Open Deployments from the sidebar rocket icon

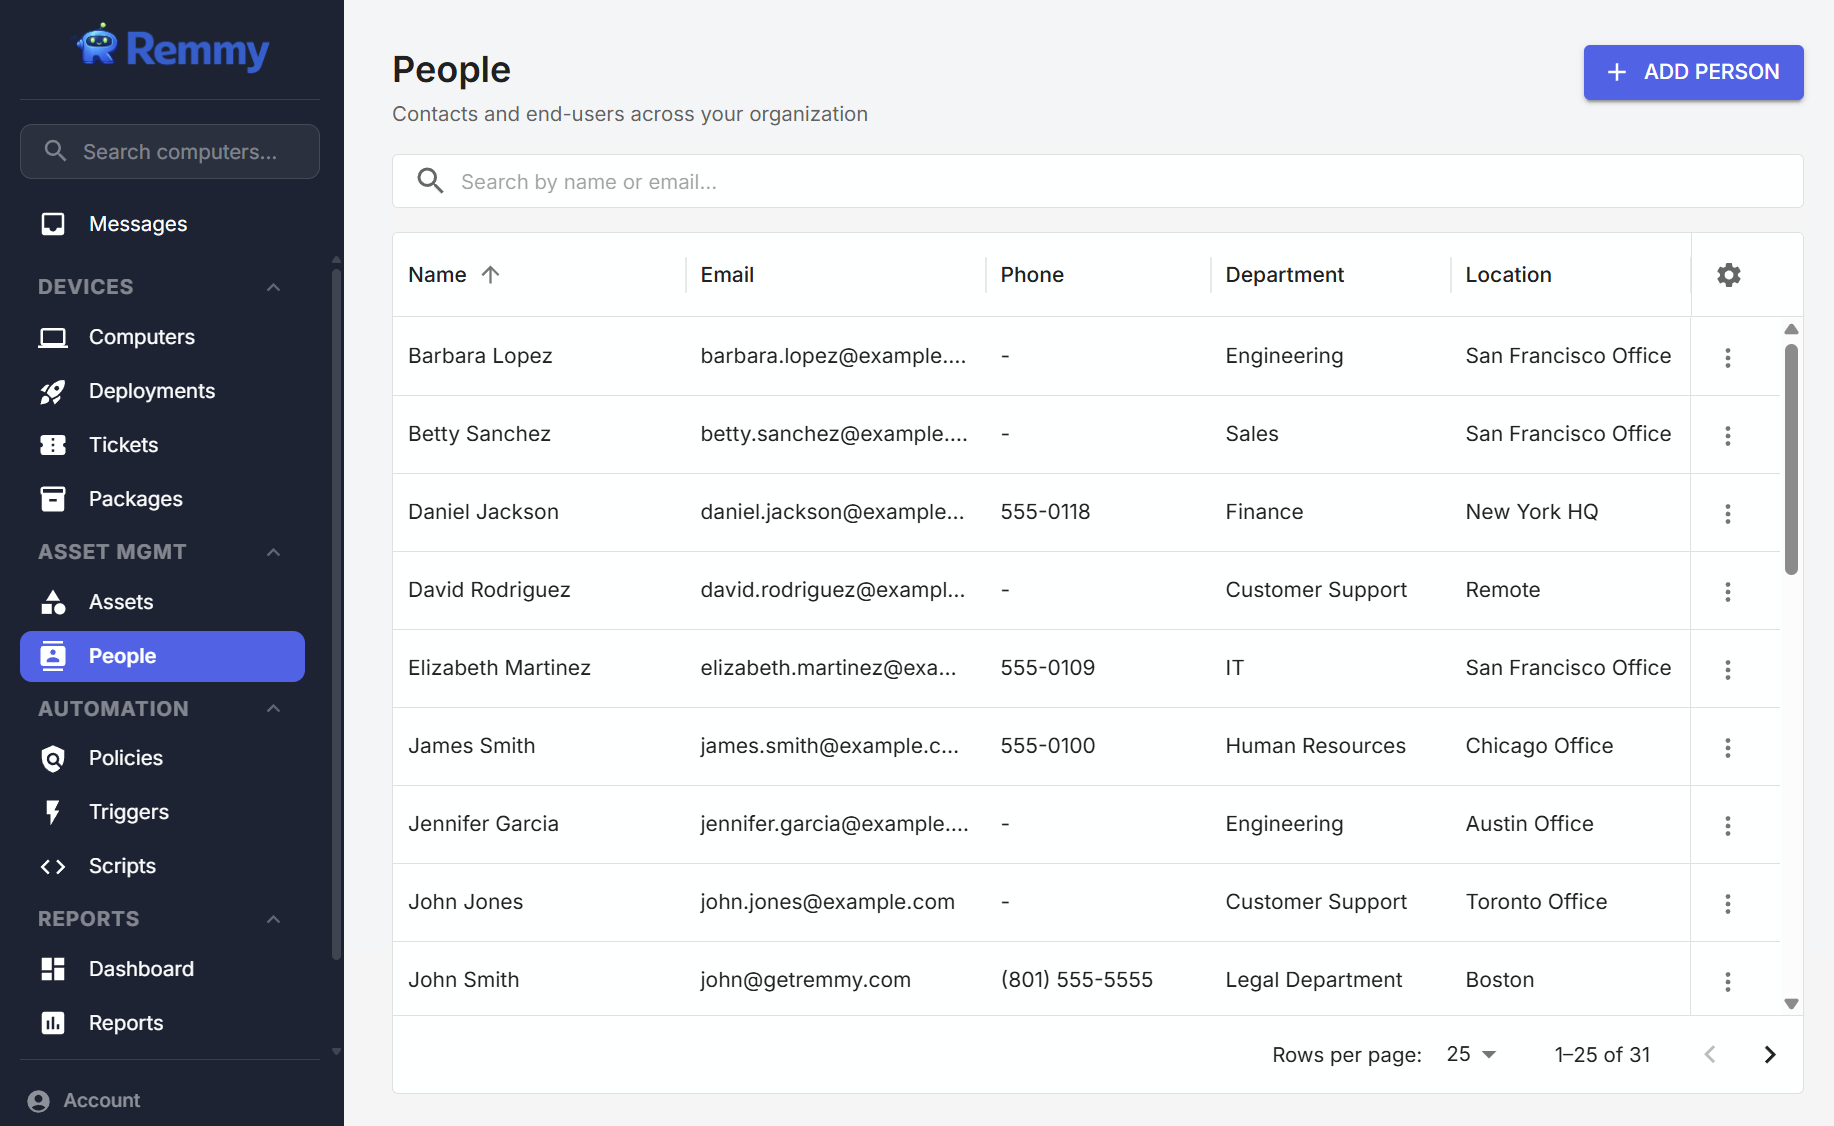tap(53, 391)
